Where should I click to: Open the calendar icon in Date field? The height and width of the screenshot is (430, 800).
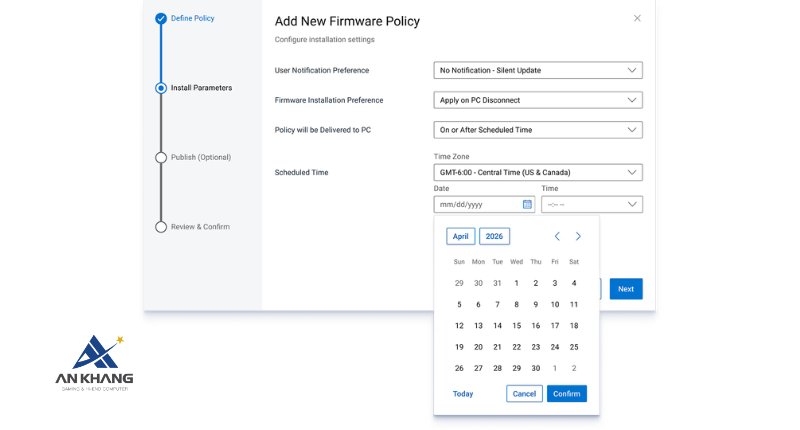(x=527, y=205)
